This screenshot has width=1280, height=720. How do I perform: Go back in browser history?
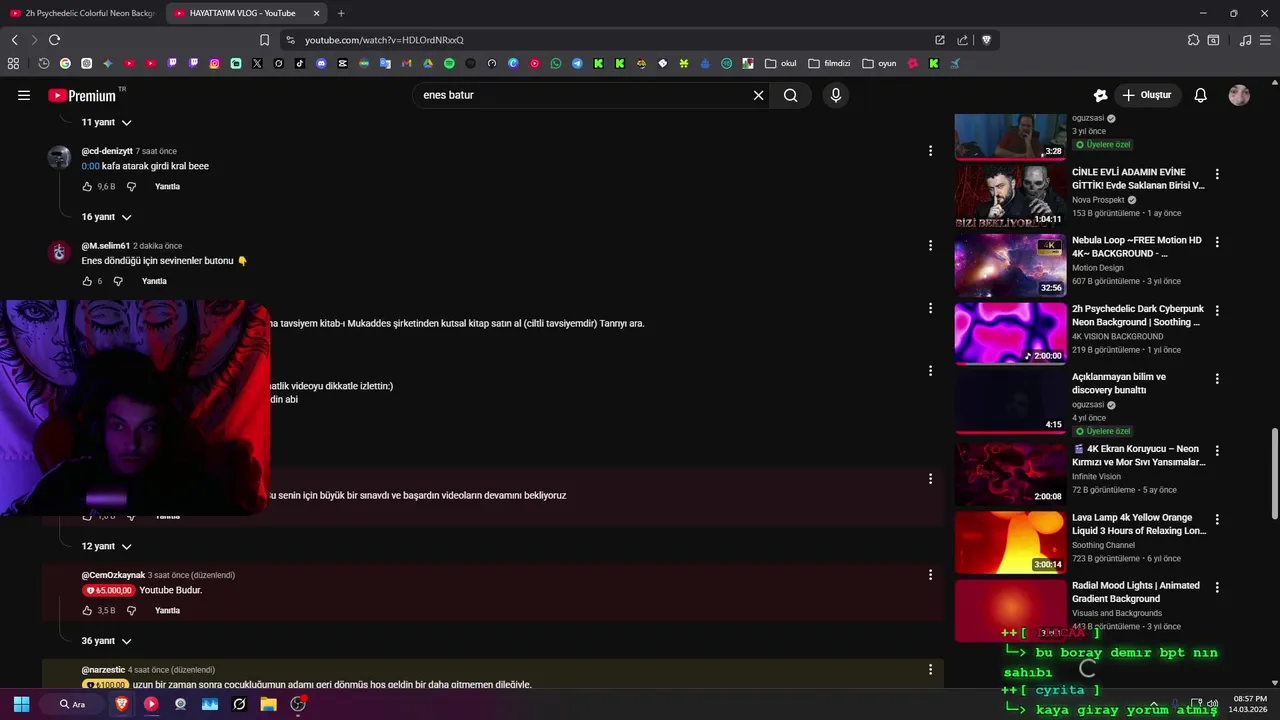coord(14,40)
